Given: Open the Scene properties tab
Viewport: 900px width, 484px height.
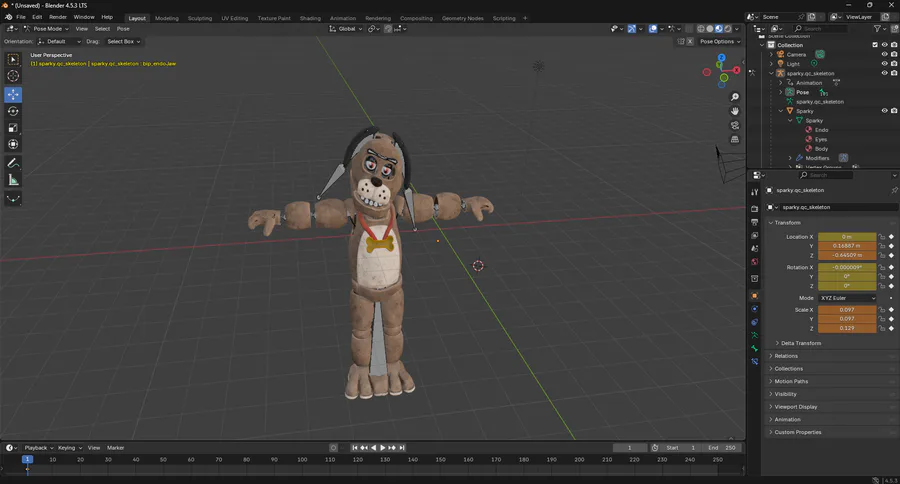Looking at the screenshot, I should point(754,248).
